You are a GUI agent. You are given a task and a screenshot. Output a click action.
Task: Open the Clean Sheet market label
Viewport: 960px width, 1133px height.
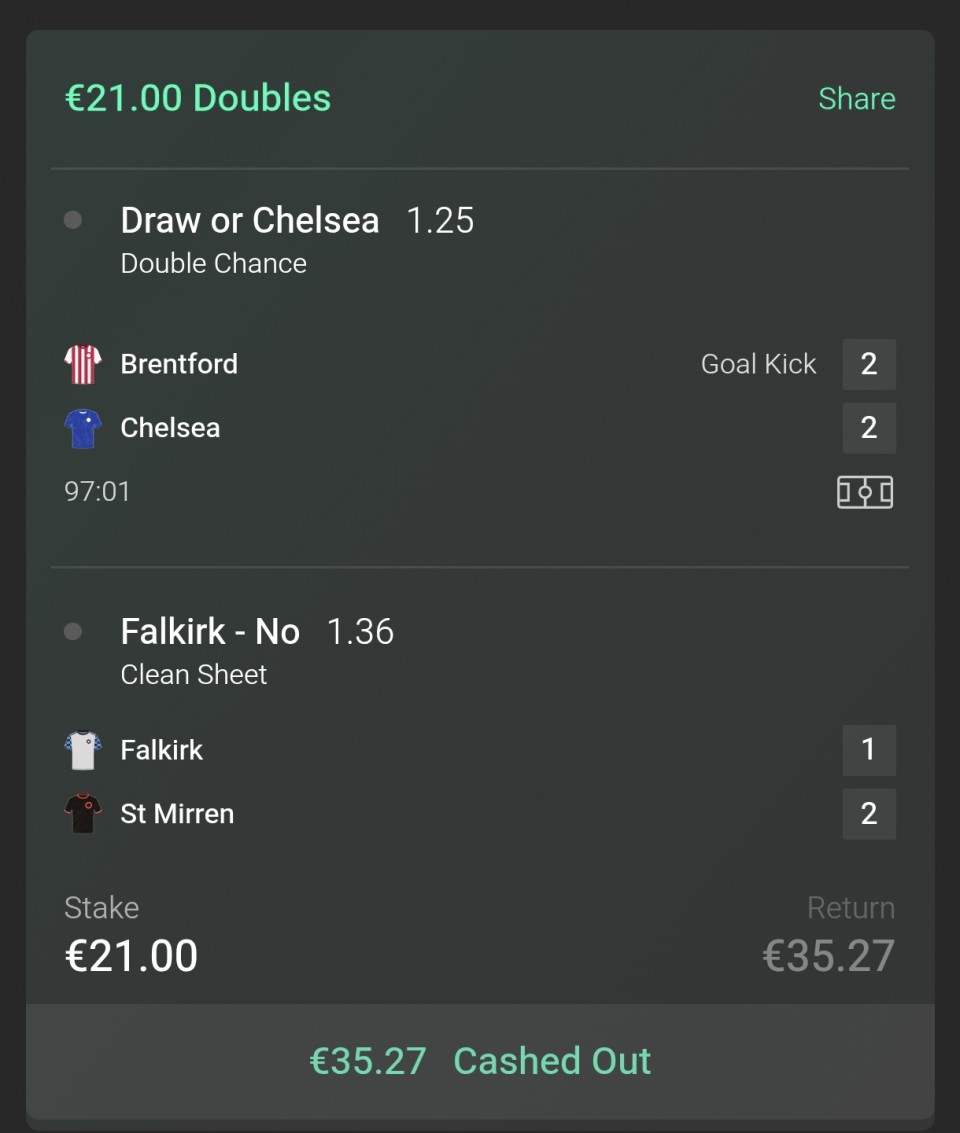pos(194,674)
